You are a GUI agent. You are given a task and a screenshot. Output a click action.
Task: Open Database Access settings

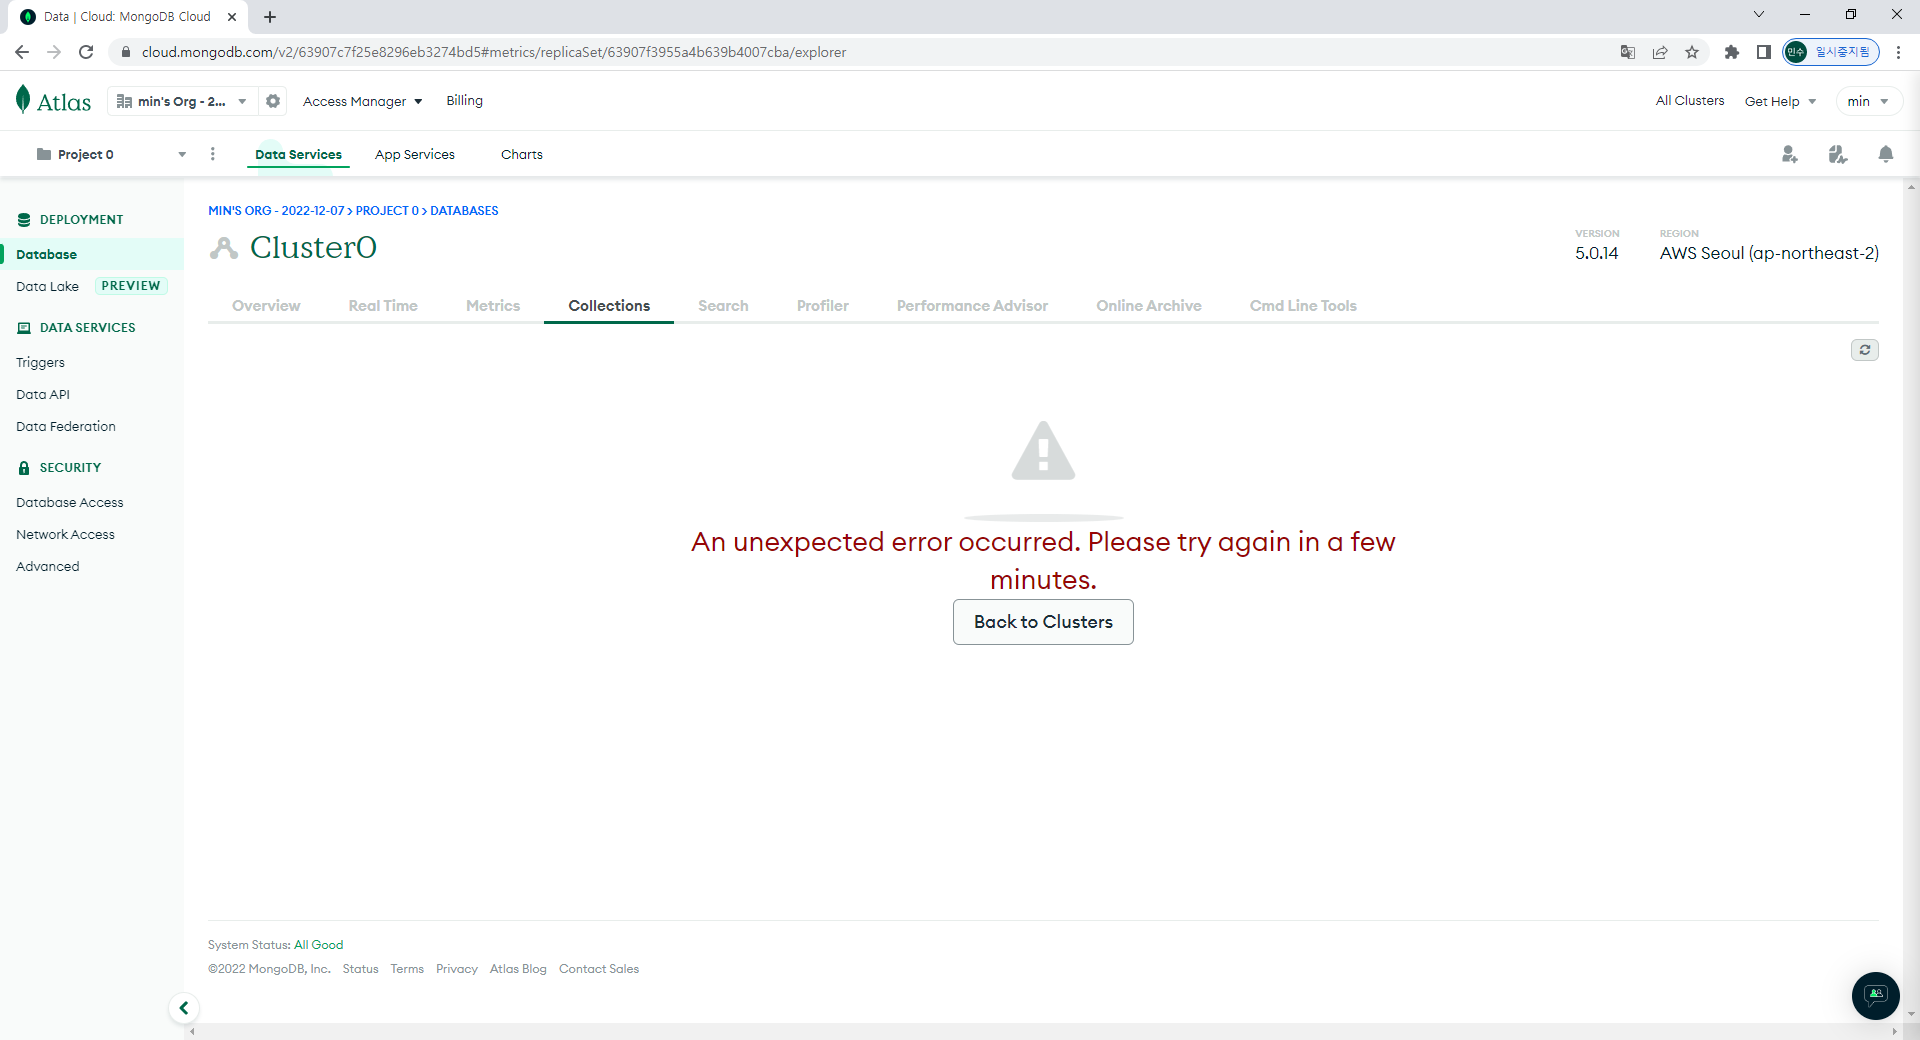(70, 502)
